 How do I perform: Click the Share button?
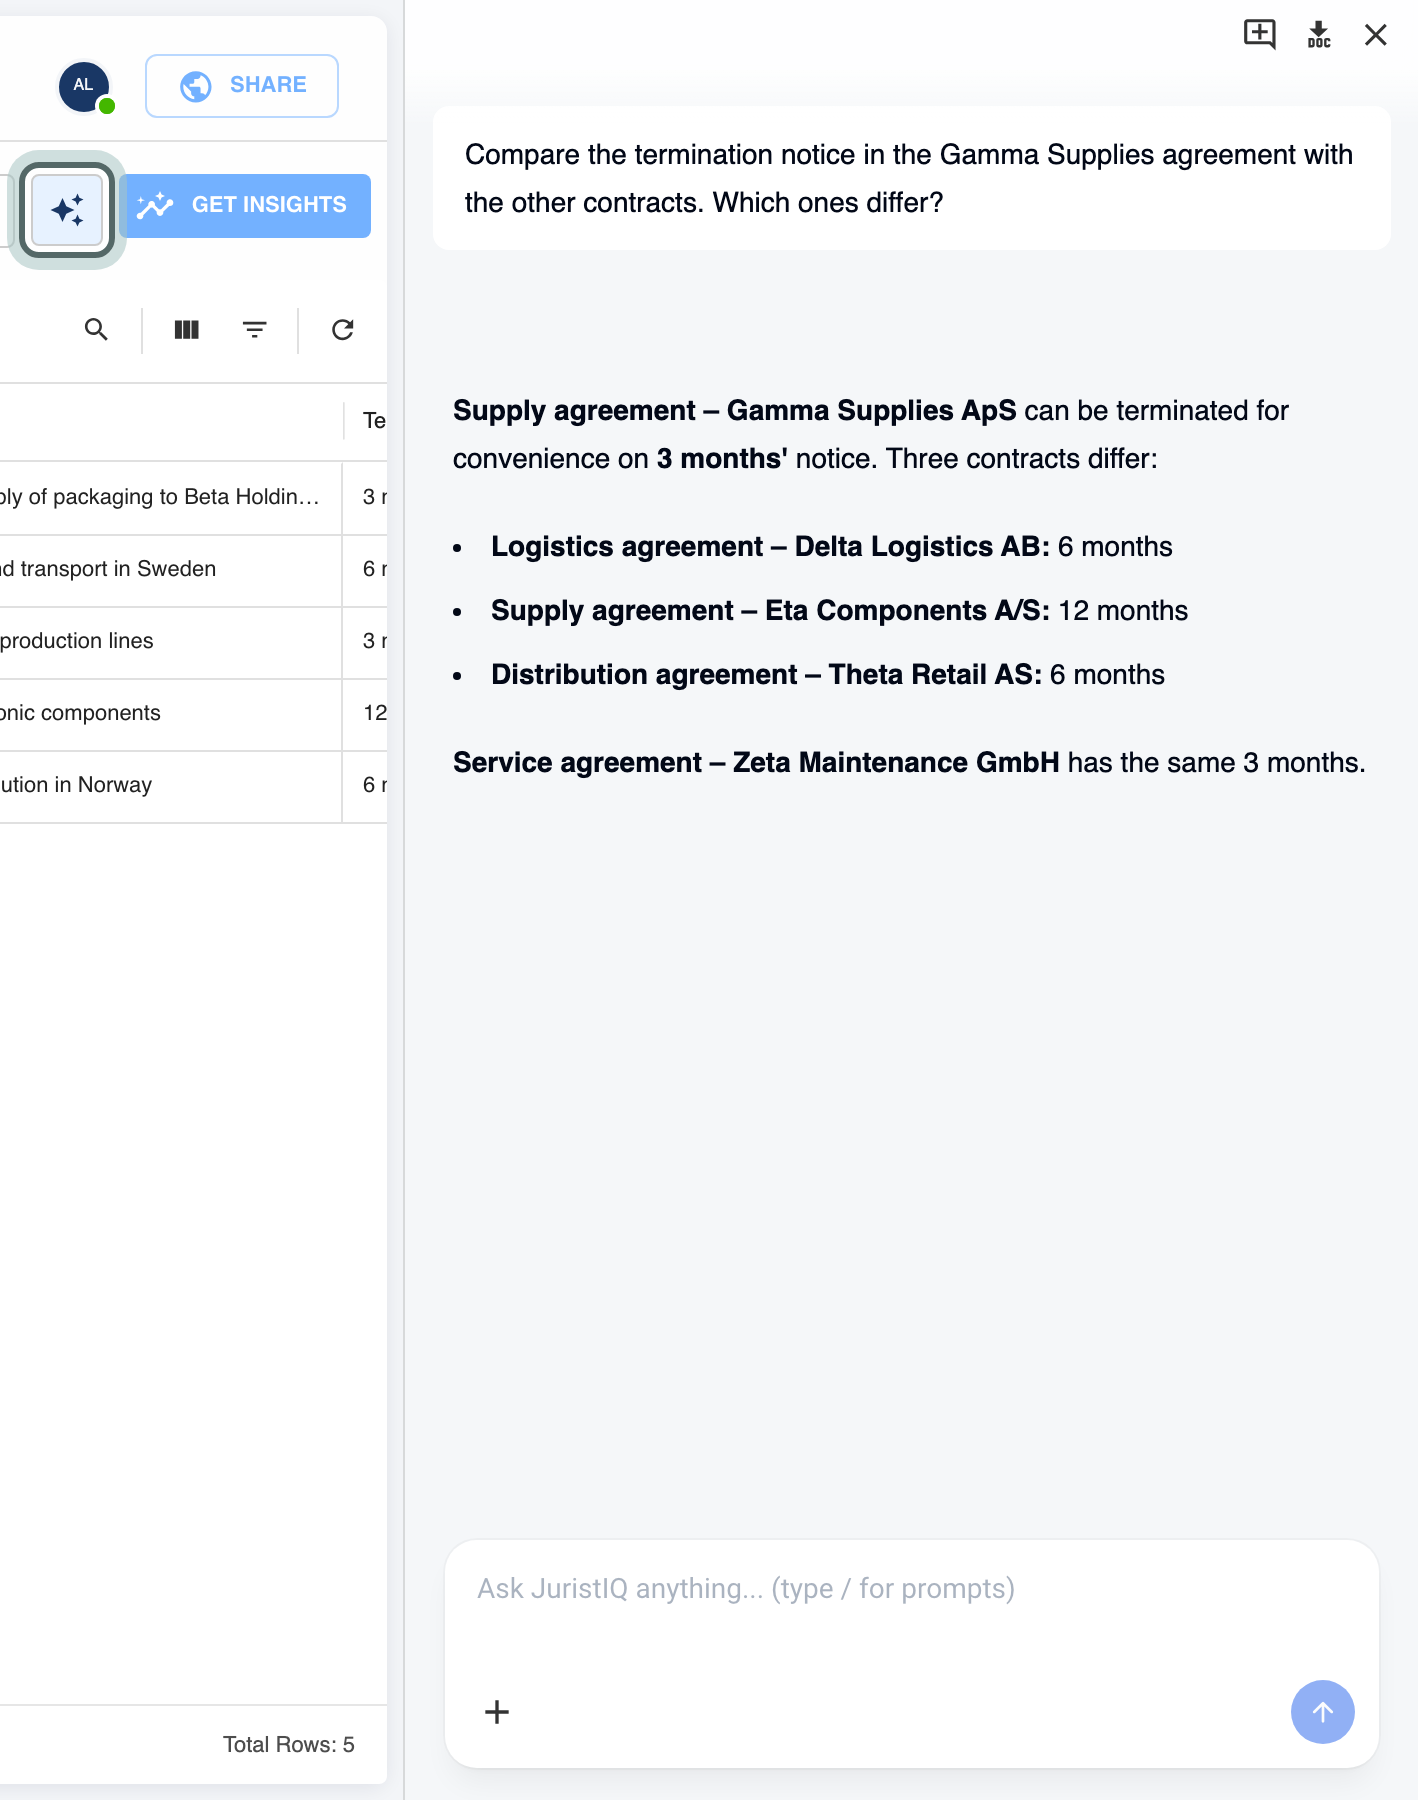pyautogui.click(x=242, y=85)
